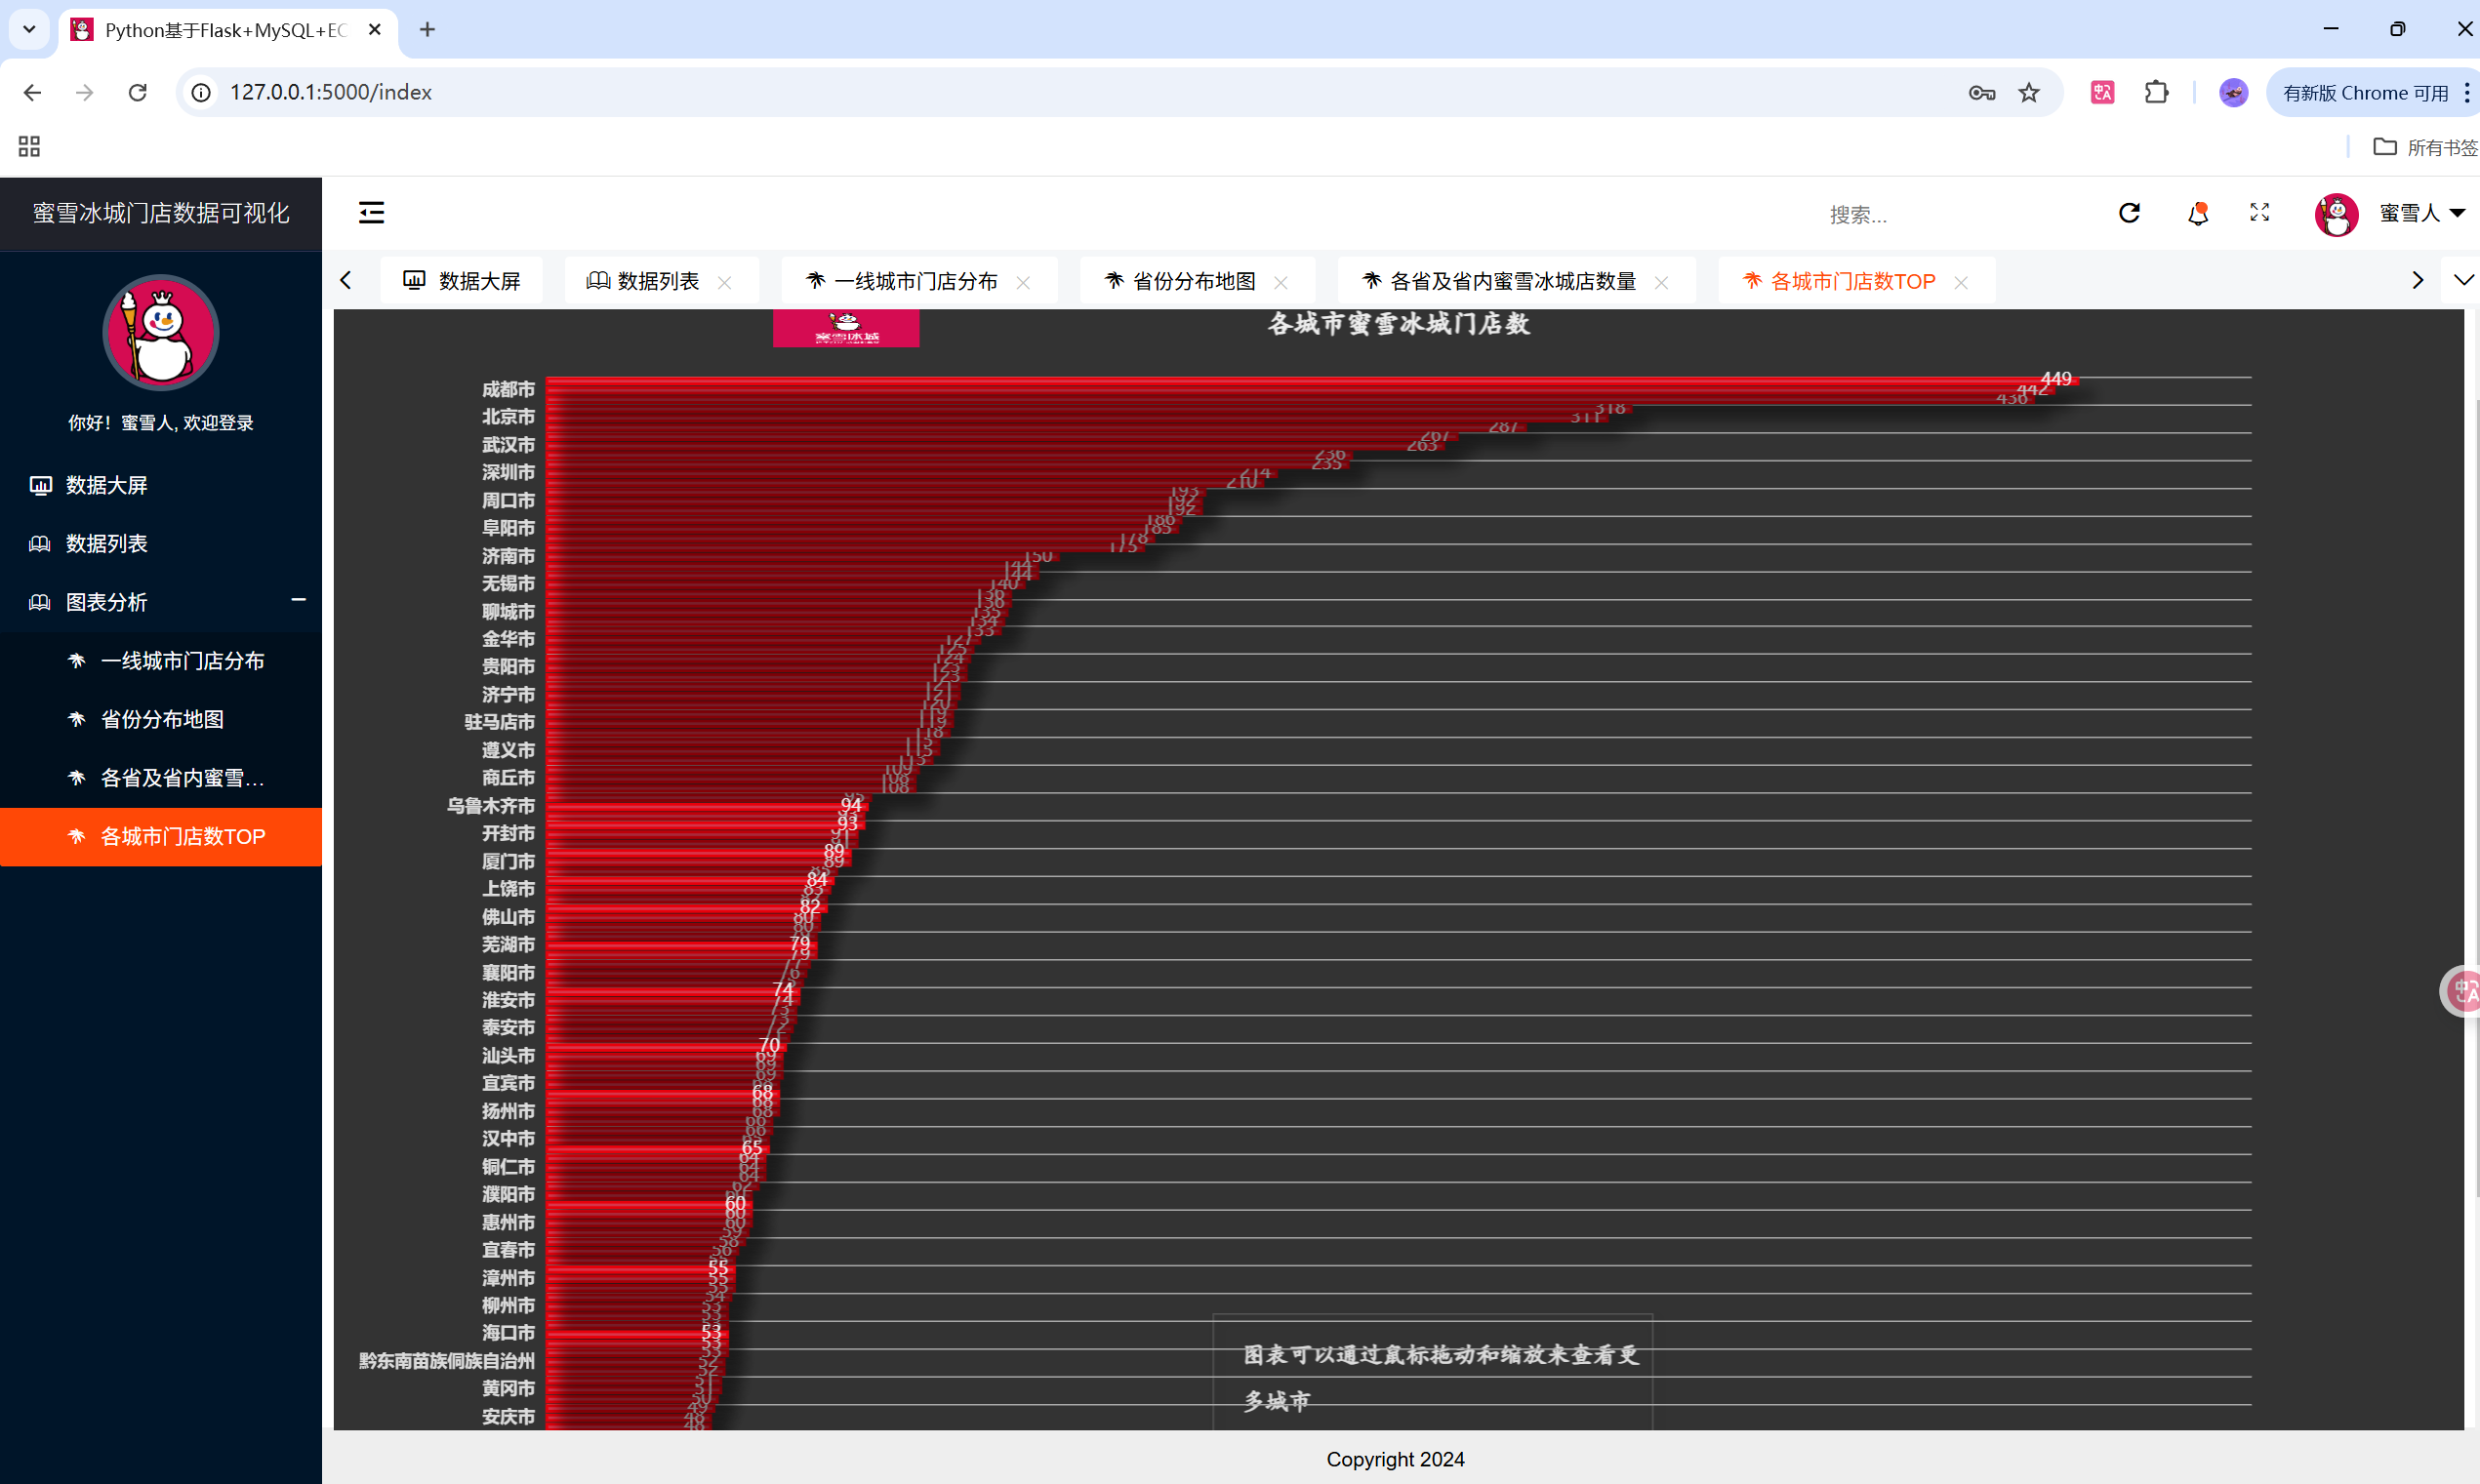
Task: Close the 数据列表 tab
Action: [x=725, y=283]
